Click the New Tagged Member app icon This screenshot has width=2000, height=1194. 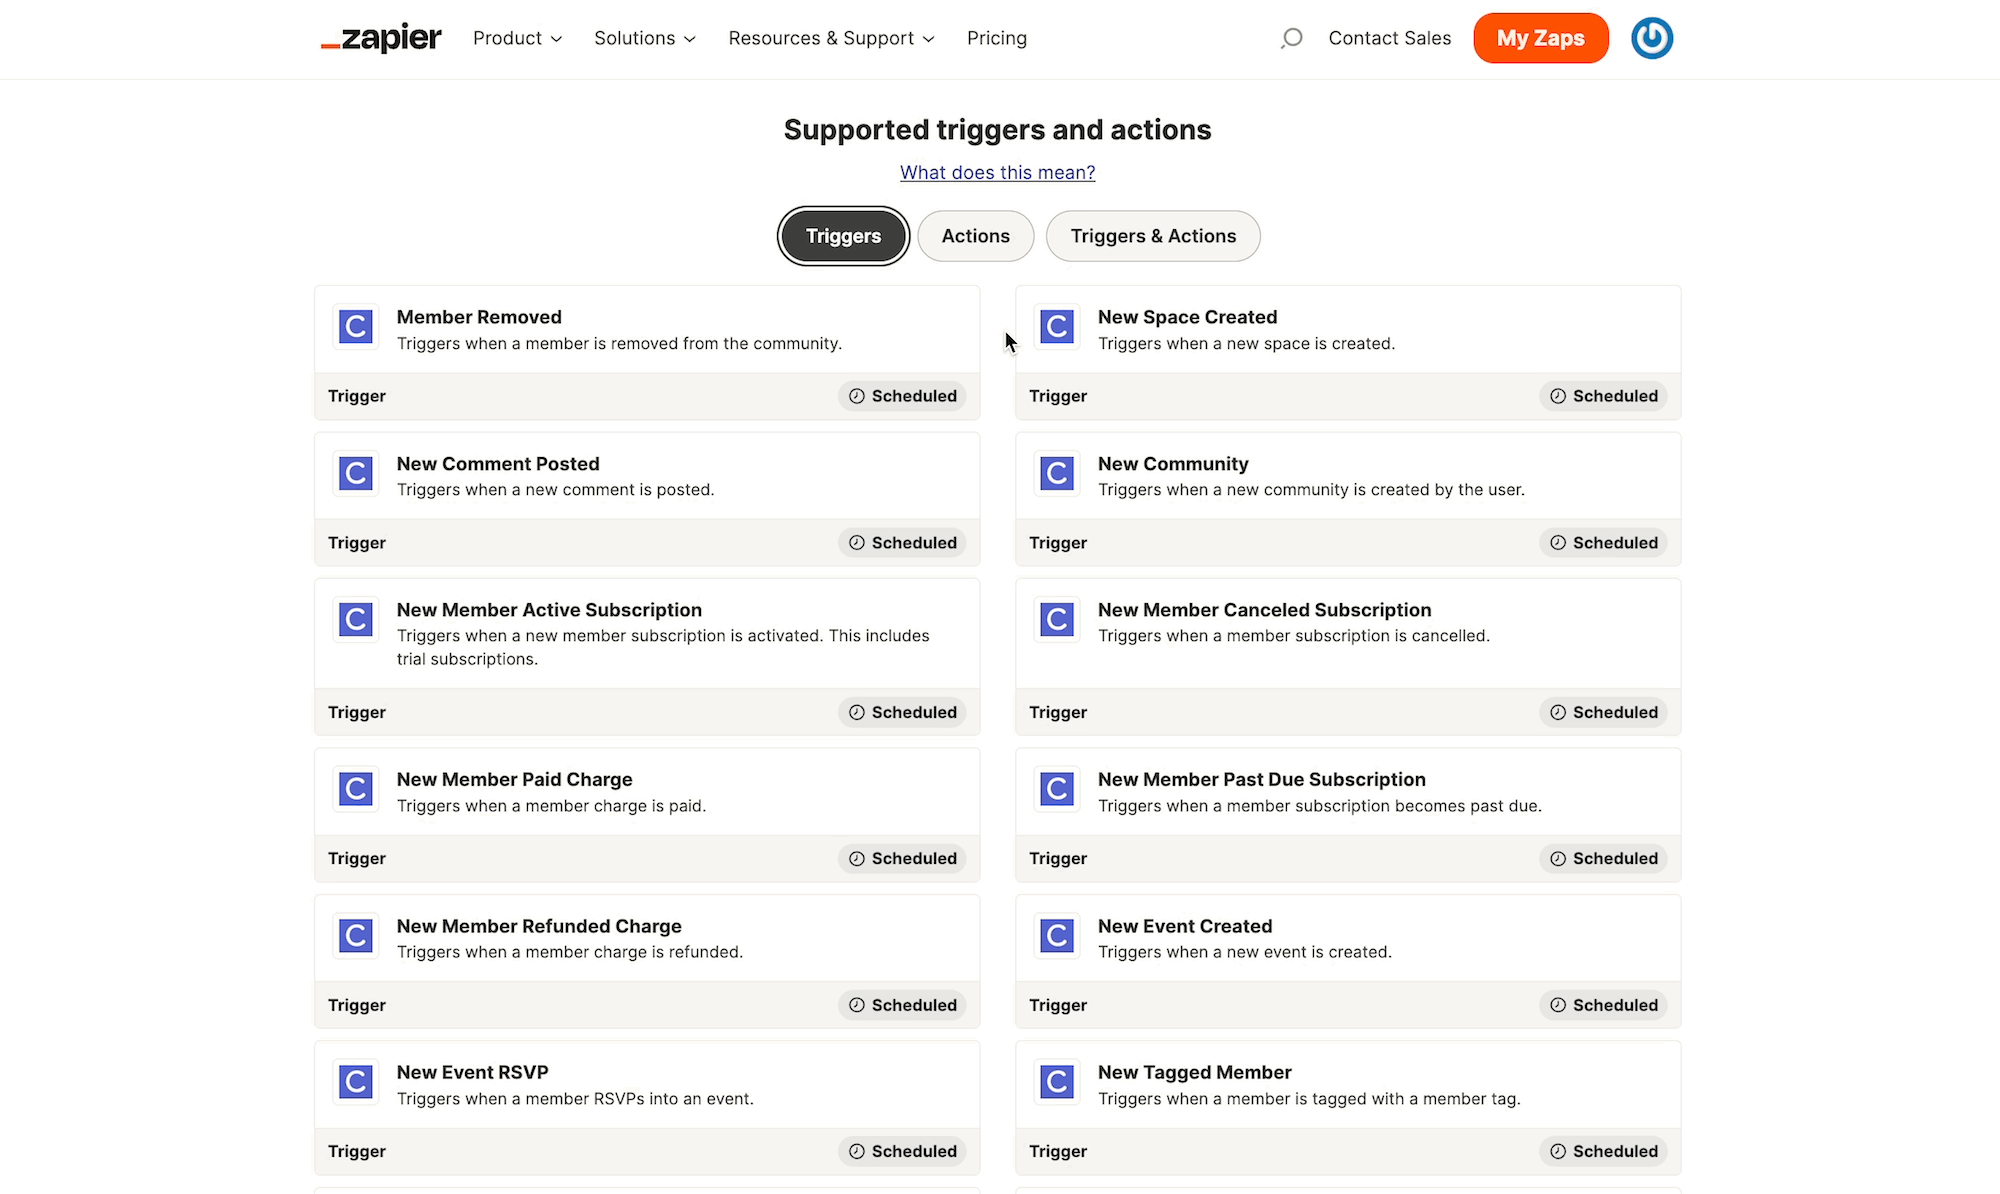point(1057,1082)
